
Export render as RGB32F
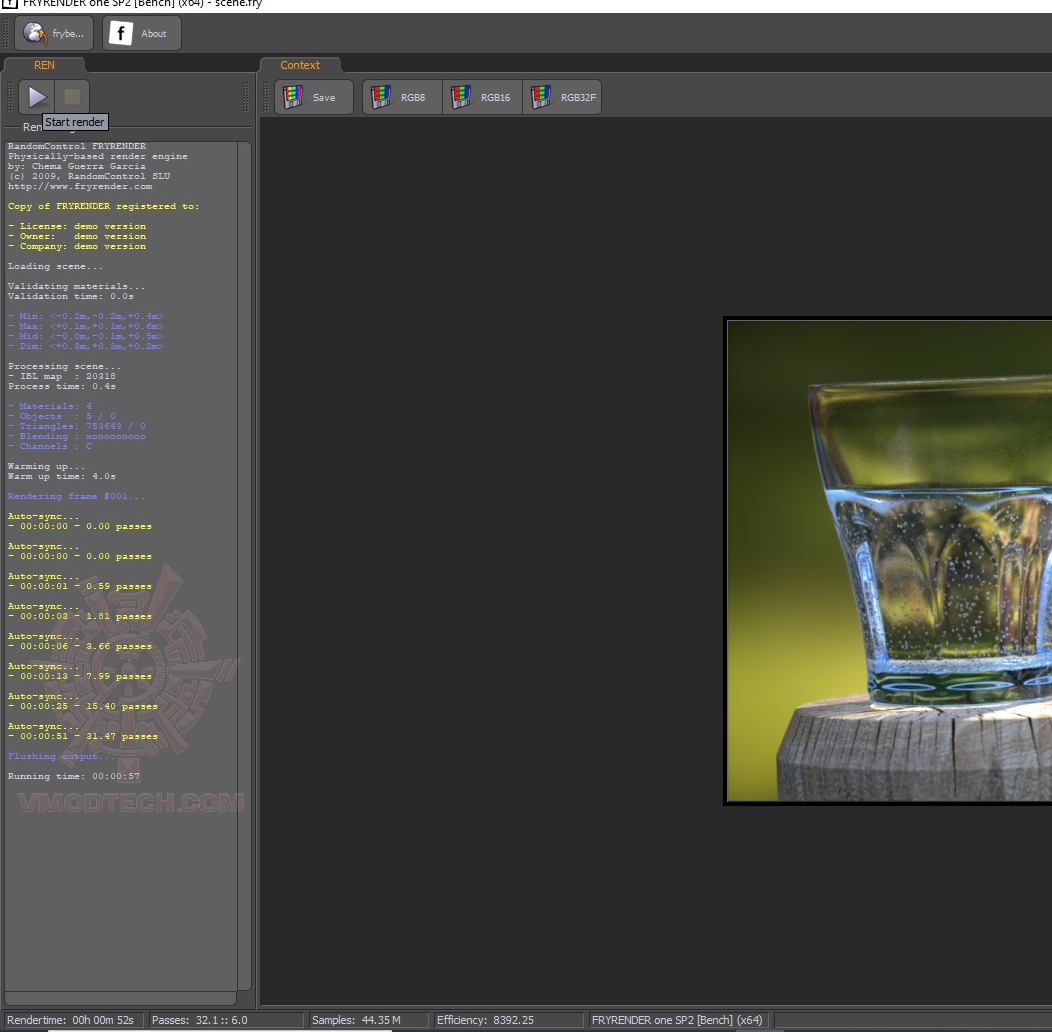tap(562, 97)
